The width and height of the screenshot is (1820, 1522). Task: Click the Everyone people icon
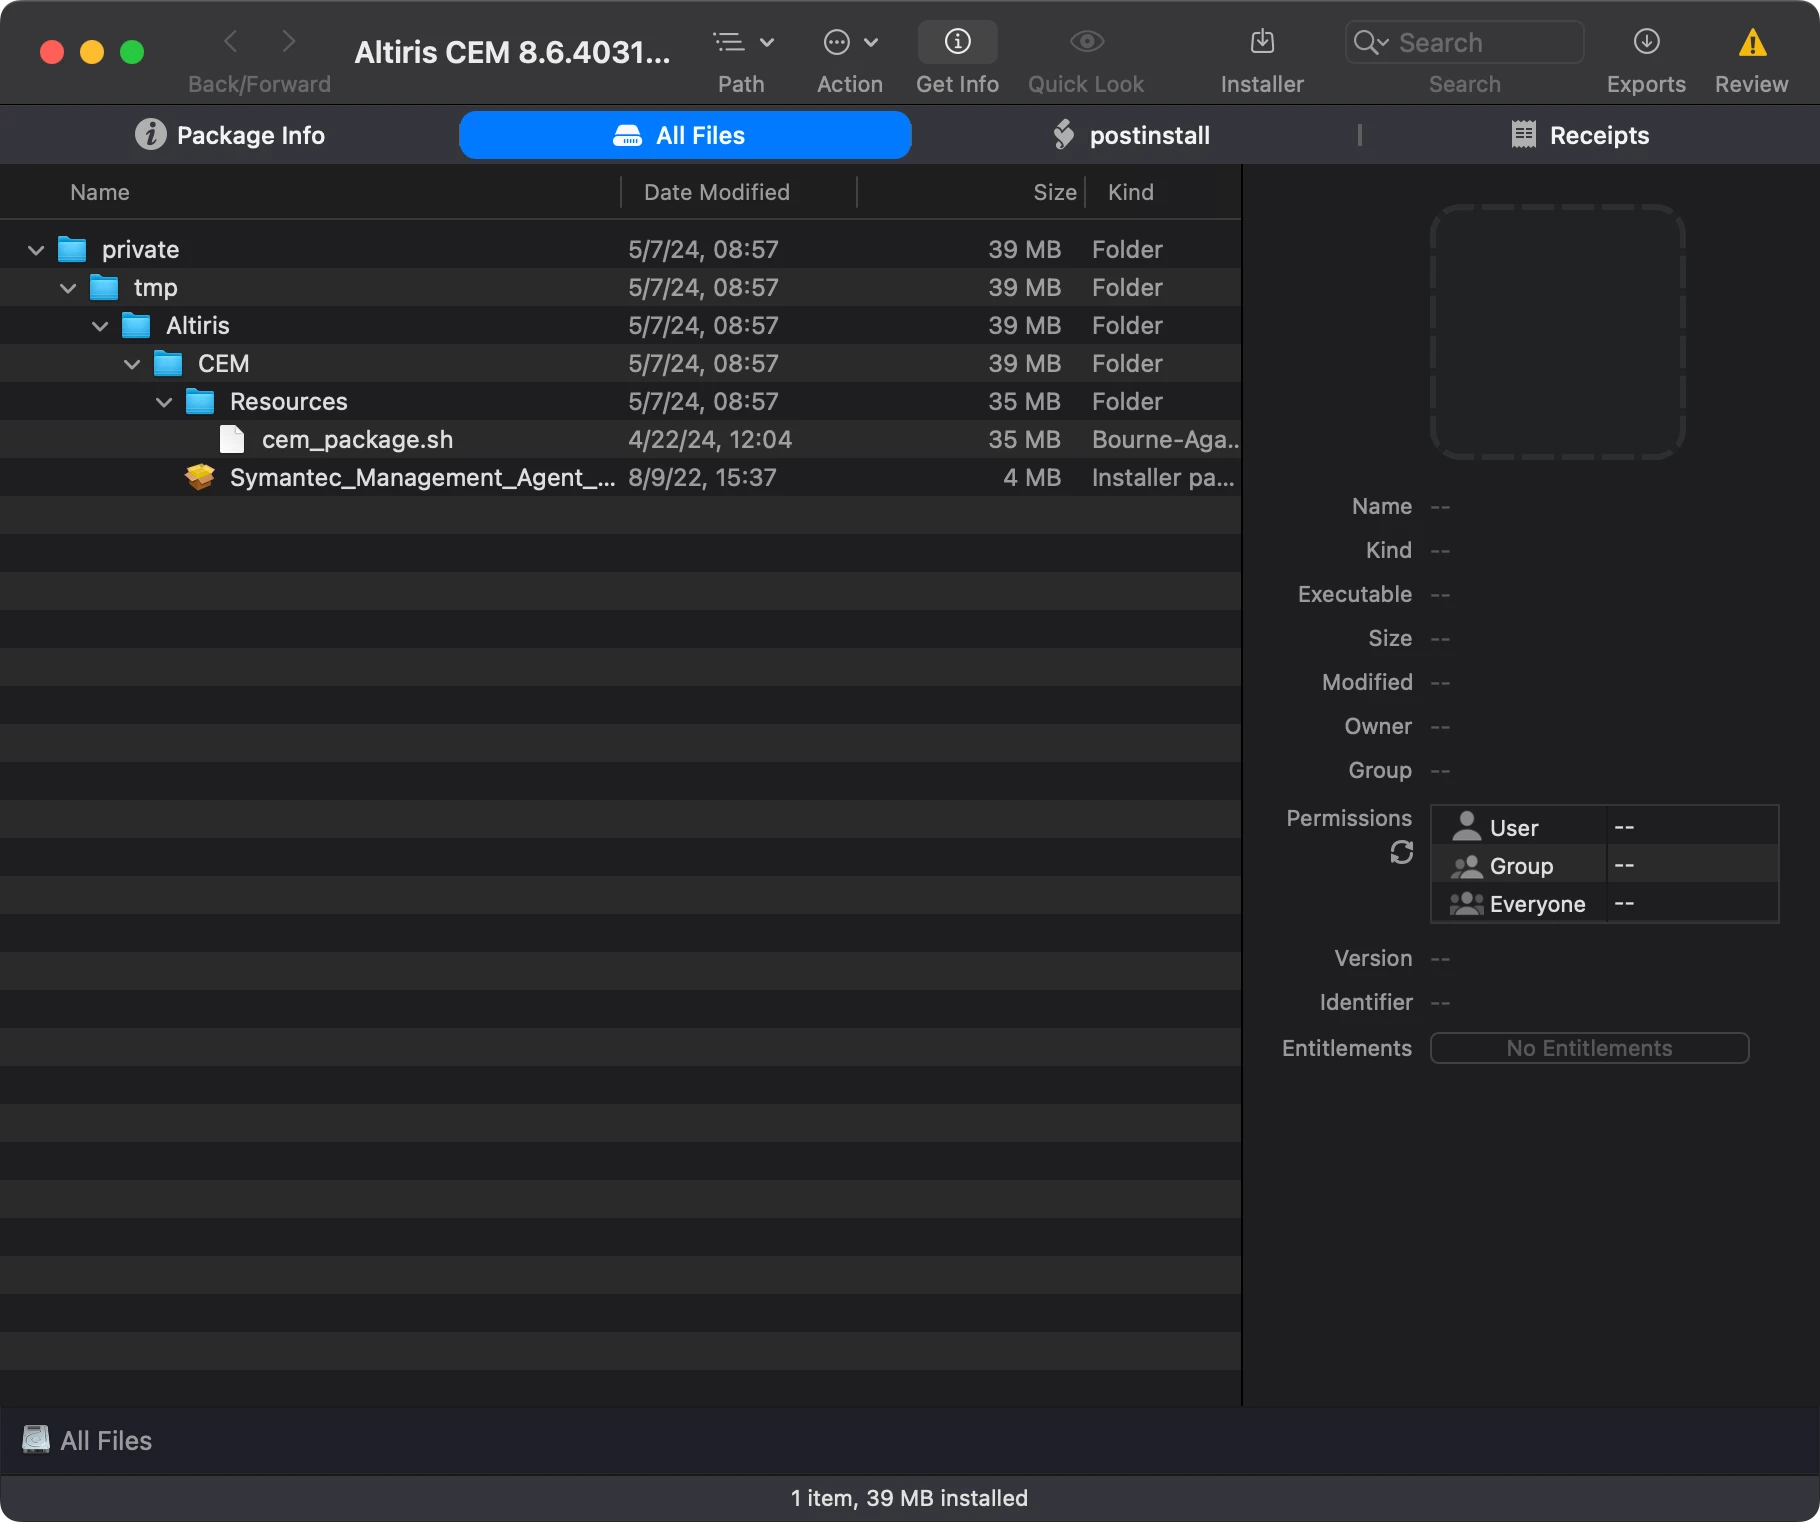tap(1466, 903)
